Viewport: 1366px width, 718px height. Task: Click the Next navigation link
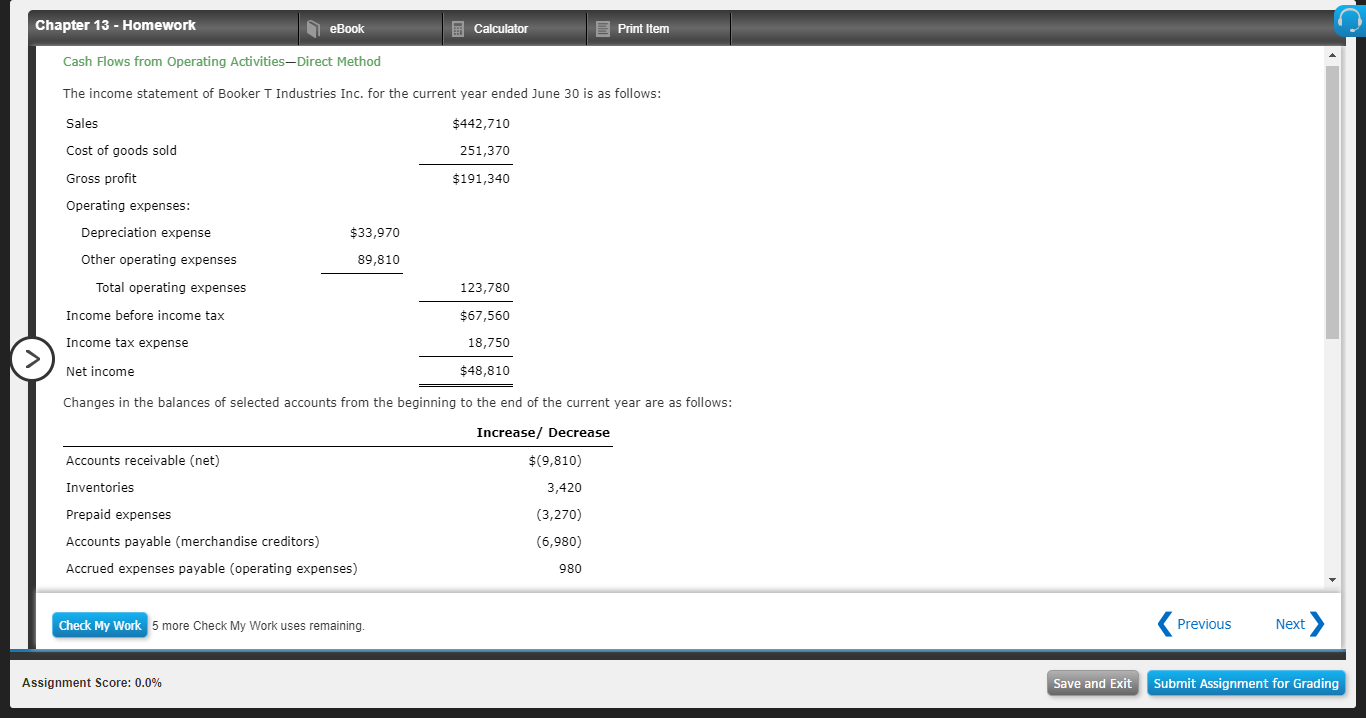coord(1289,623)
